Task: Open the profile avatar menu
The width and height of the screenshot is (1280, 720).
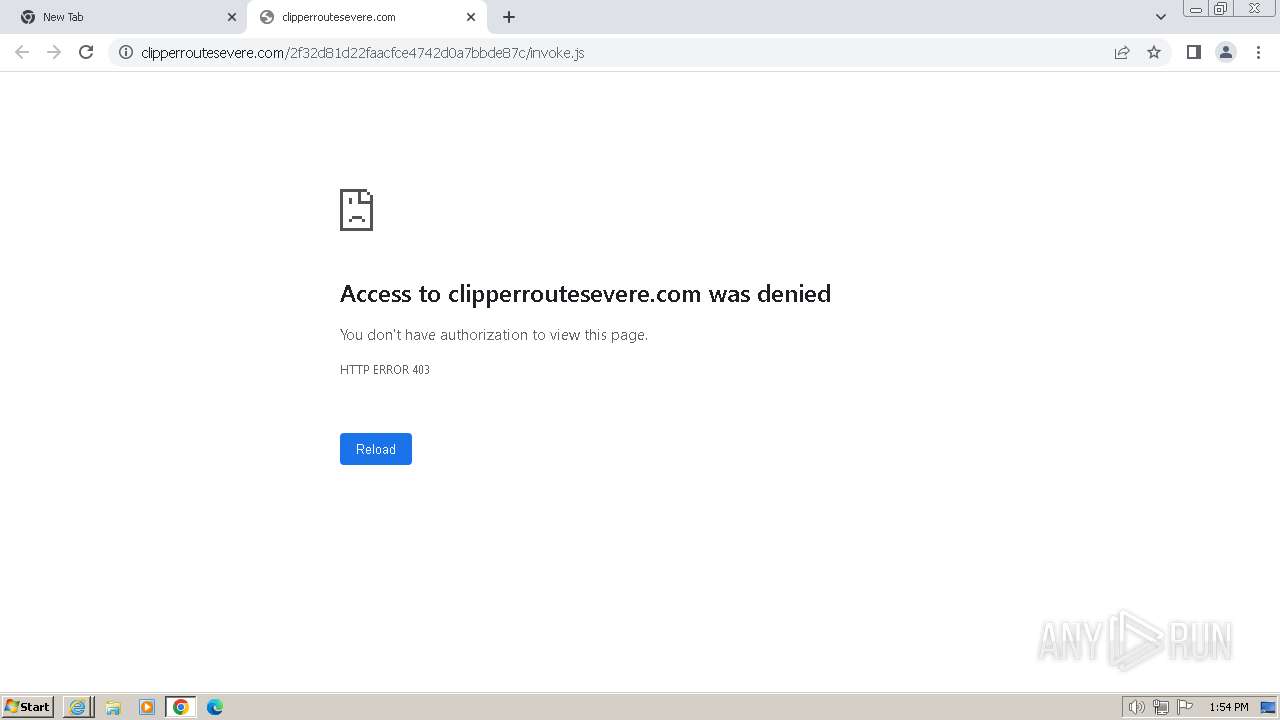Action: tap(1226, 52)
